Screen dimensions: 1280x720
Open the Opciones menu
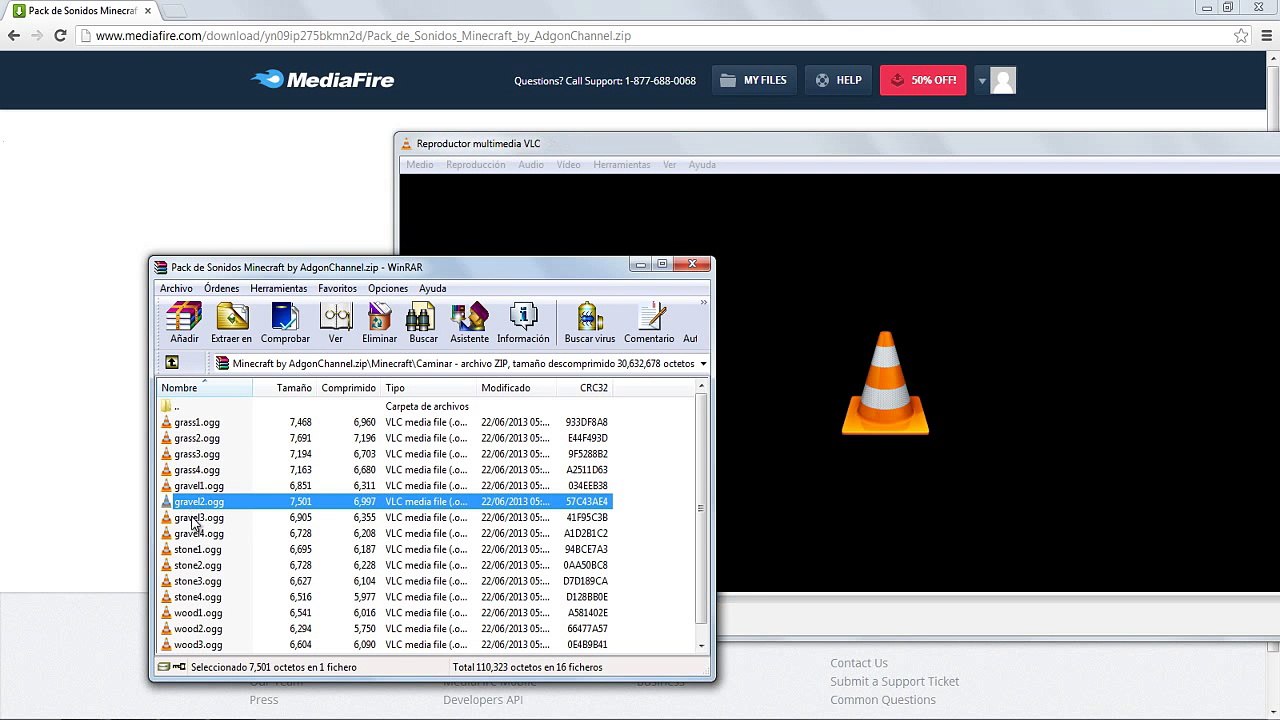pyautogui.click(x=388, y=288)
